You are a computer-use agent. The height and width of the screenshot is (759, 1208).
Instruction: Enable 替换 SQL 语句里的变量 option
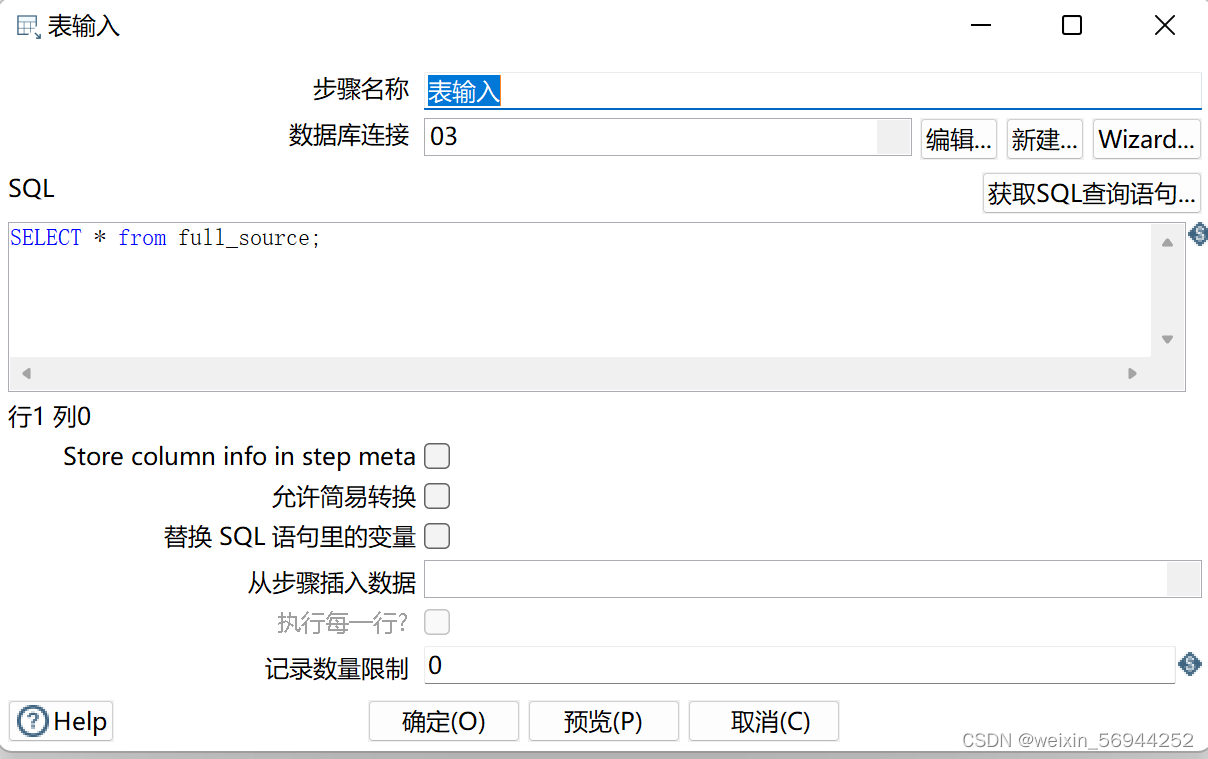pos(437,536)
